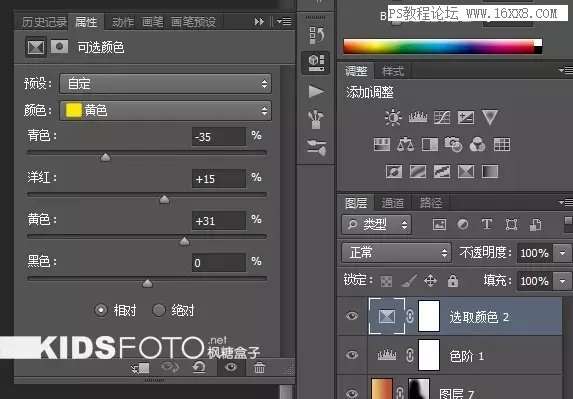The height and width of the screenshot is (399, 573).
Task: Click the mask icon next to 可选颜色
Action: tap(59, 47)
